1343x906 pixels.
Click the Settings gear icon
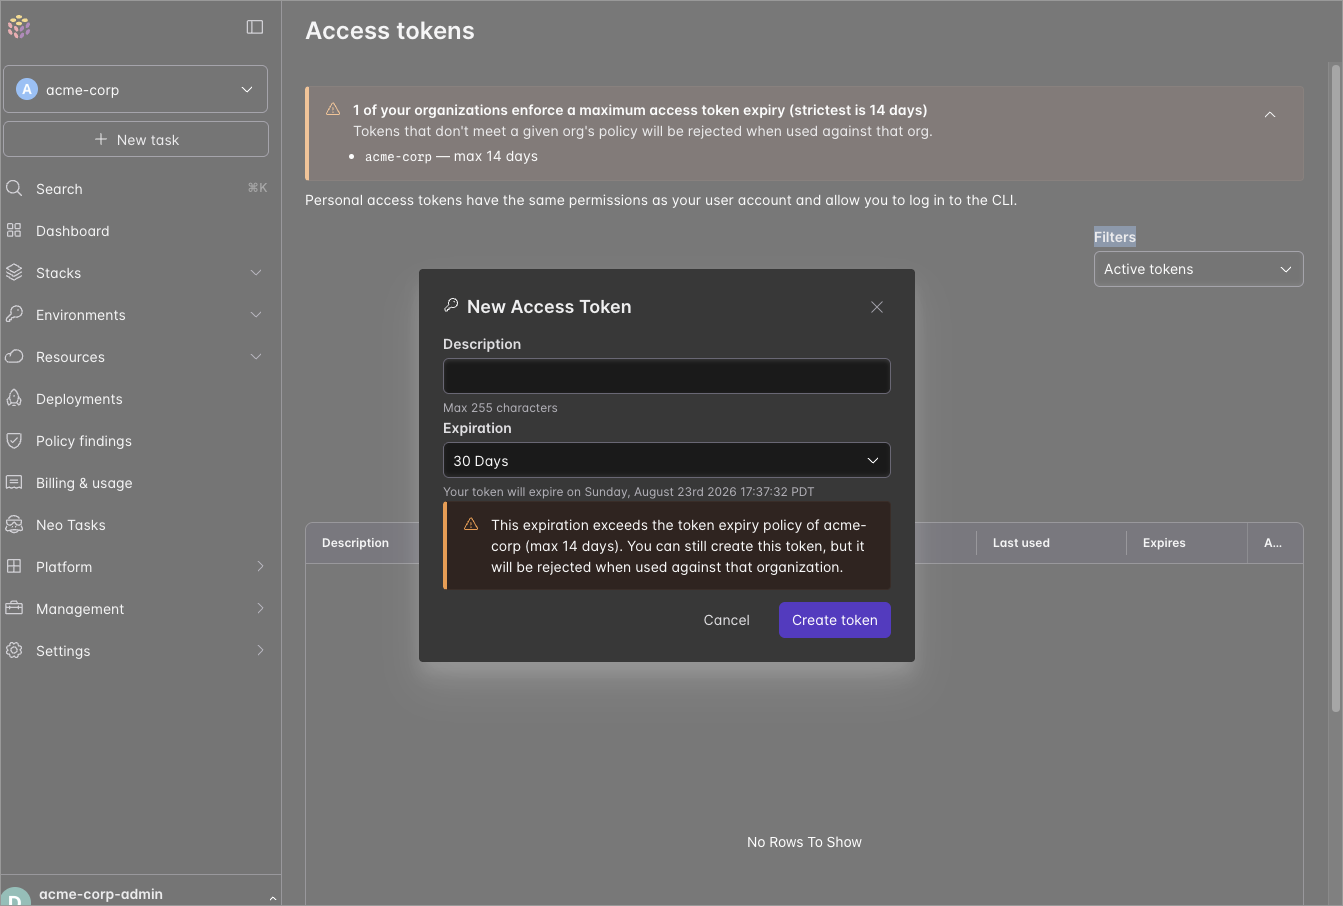pyautogui.click(x=14, y=650)
